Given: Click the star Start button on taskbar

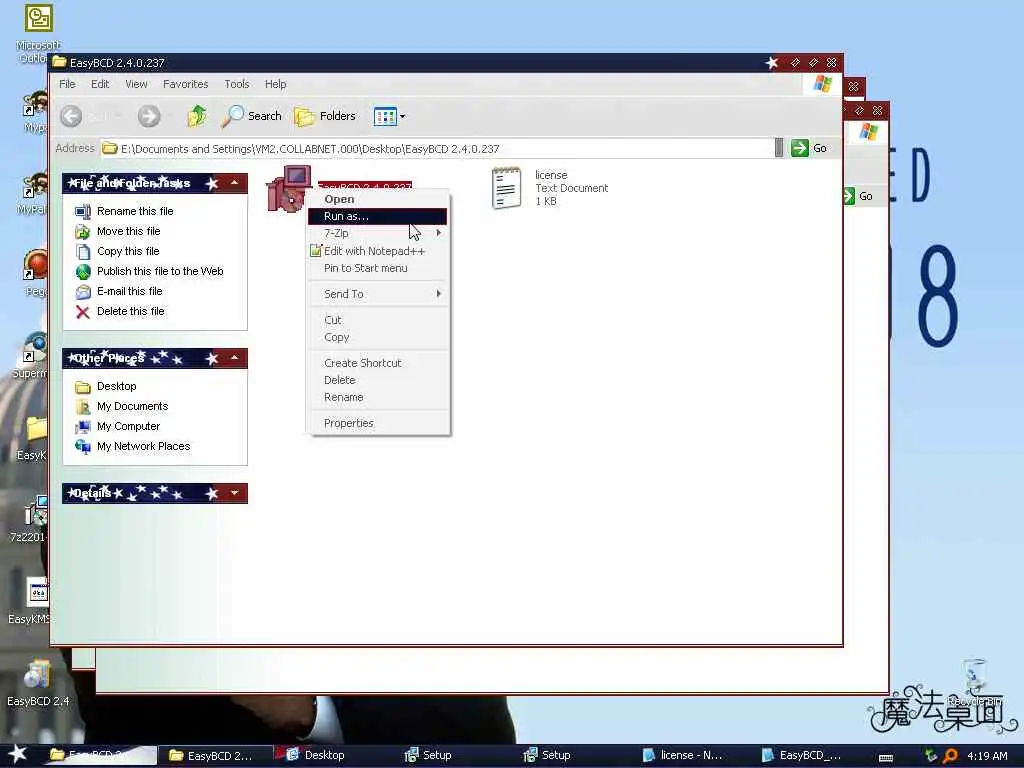Looking at the screenshot, I should [18, 754].
